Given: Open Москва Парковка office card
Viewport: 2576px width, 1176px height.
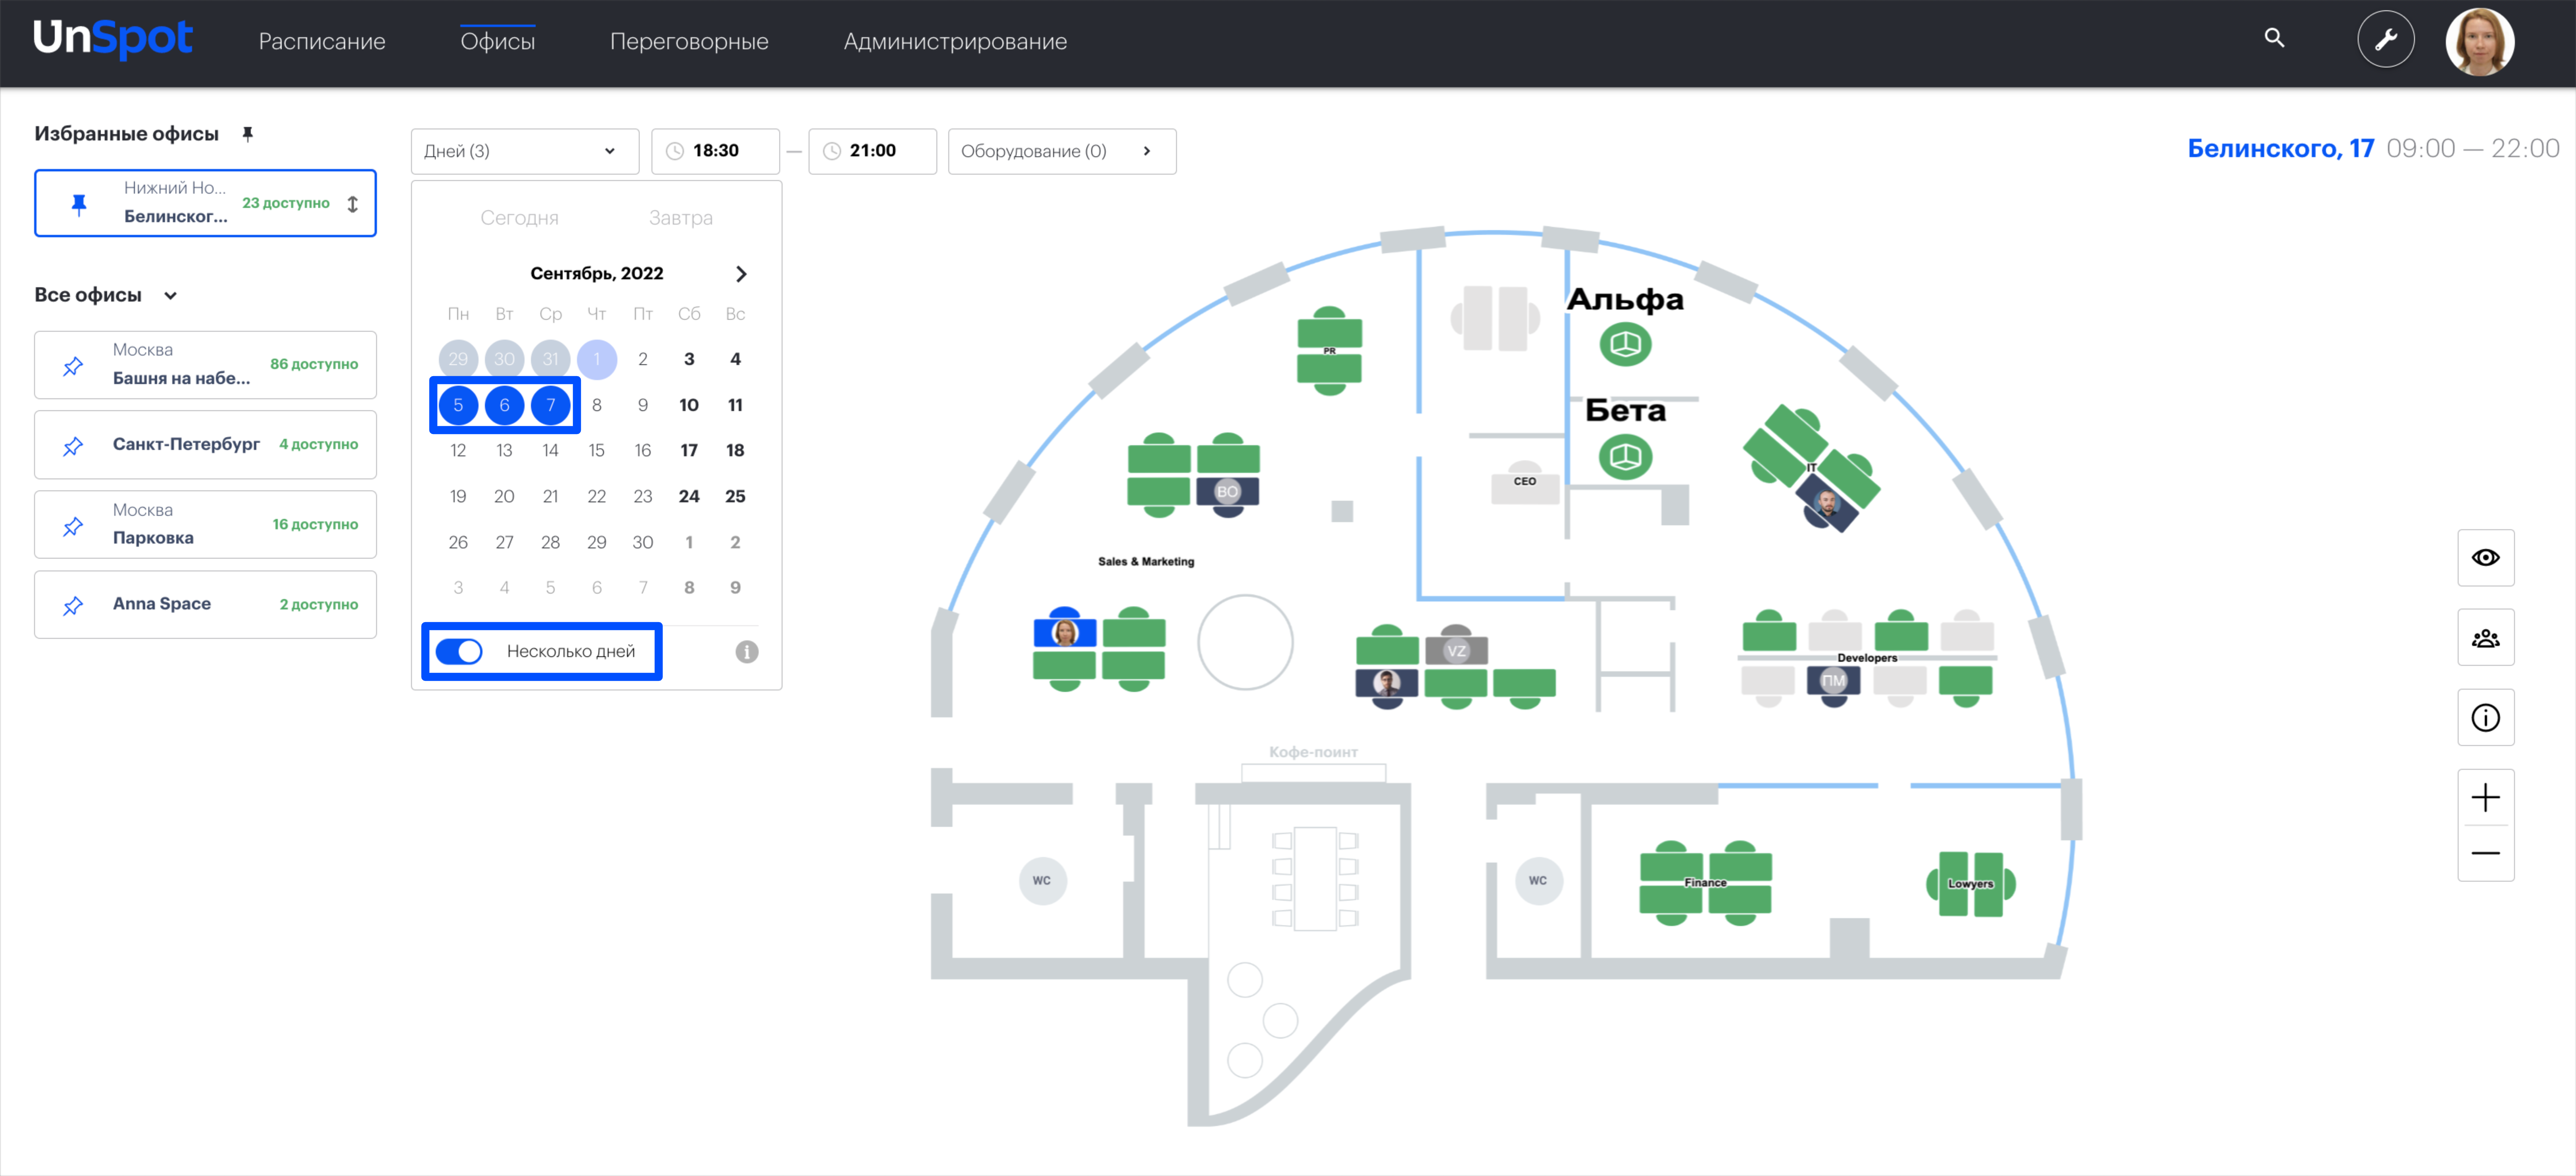Looking at the screenshot, I should click(205, 525).
